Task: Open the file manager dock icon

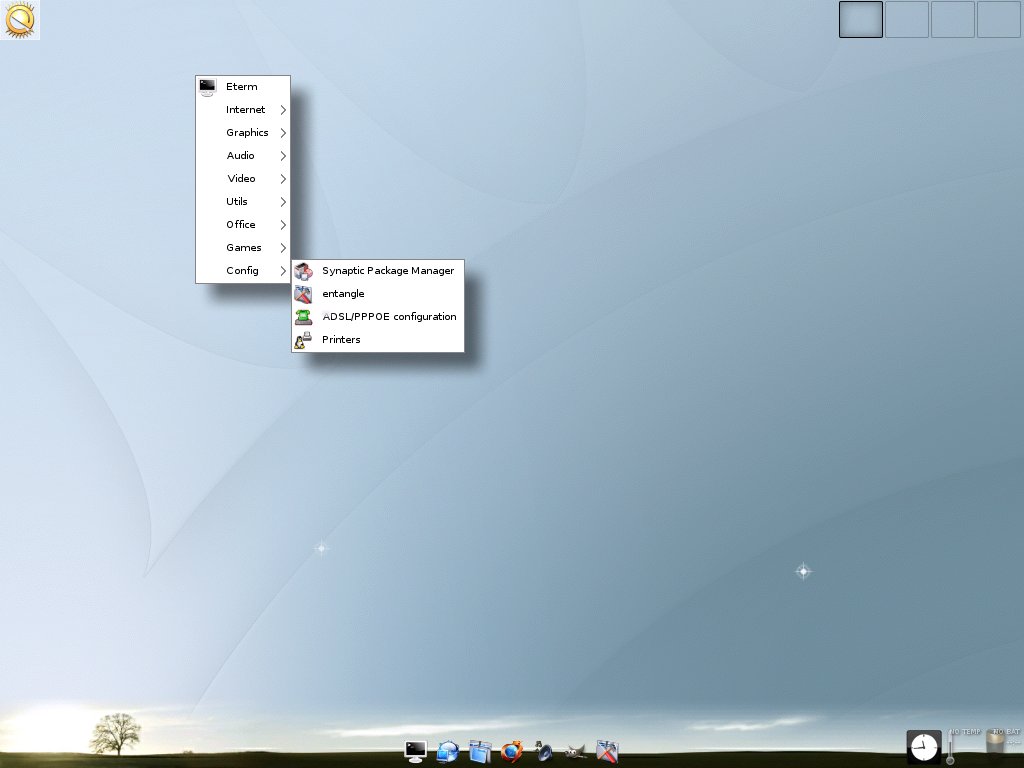Action: (x=480, y=752)
